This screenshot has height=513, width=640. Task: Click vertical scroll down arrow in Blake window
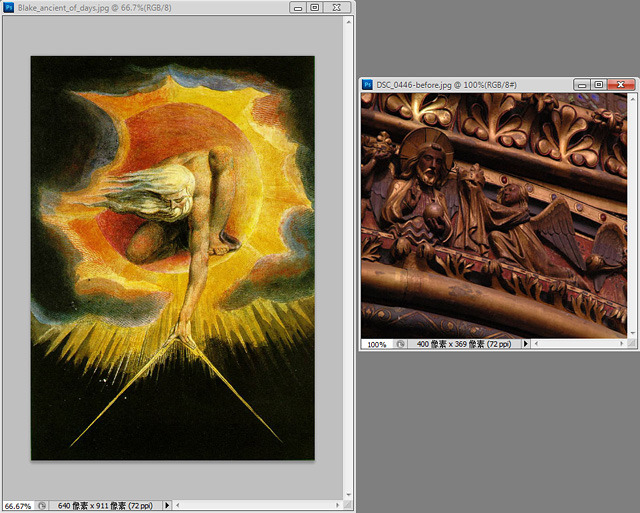(349, 494)
